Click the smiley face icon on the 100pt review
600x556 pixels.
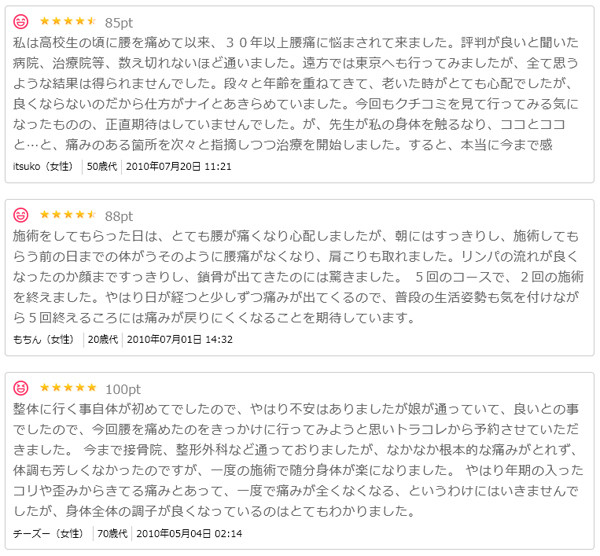(x=21, y=388)
